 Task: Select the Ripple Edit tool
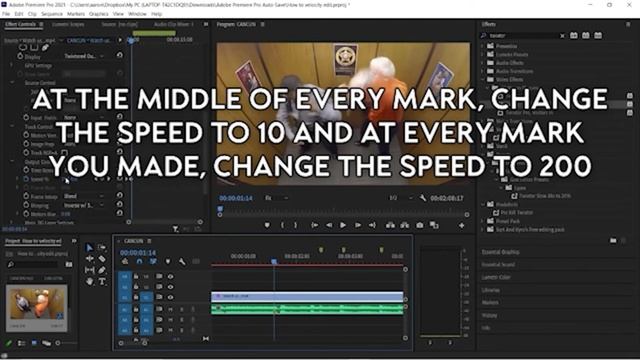click(89, 259)
